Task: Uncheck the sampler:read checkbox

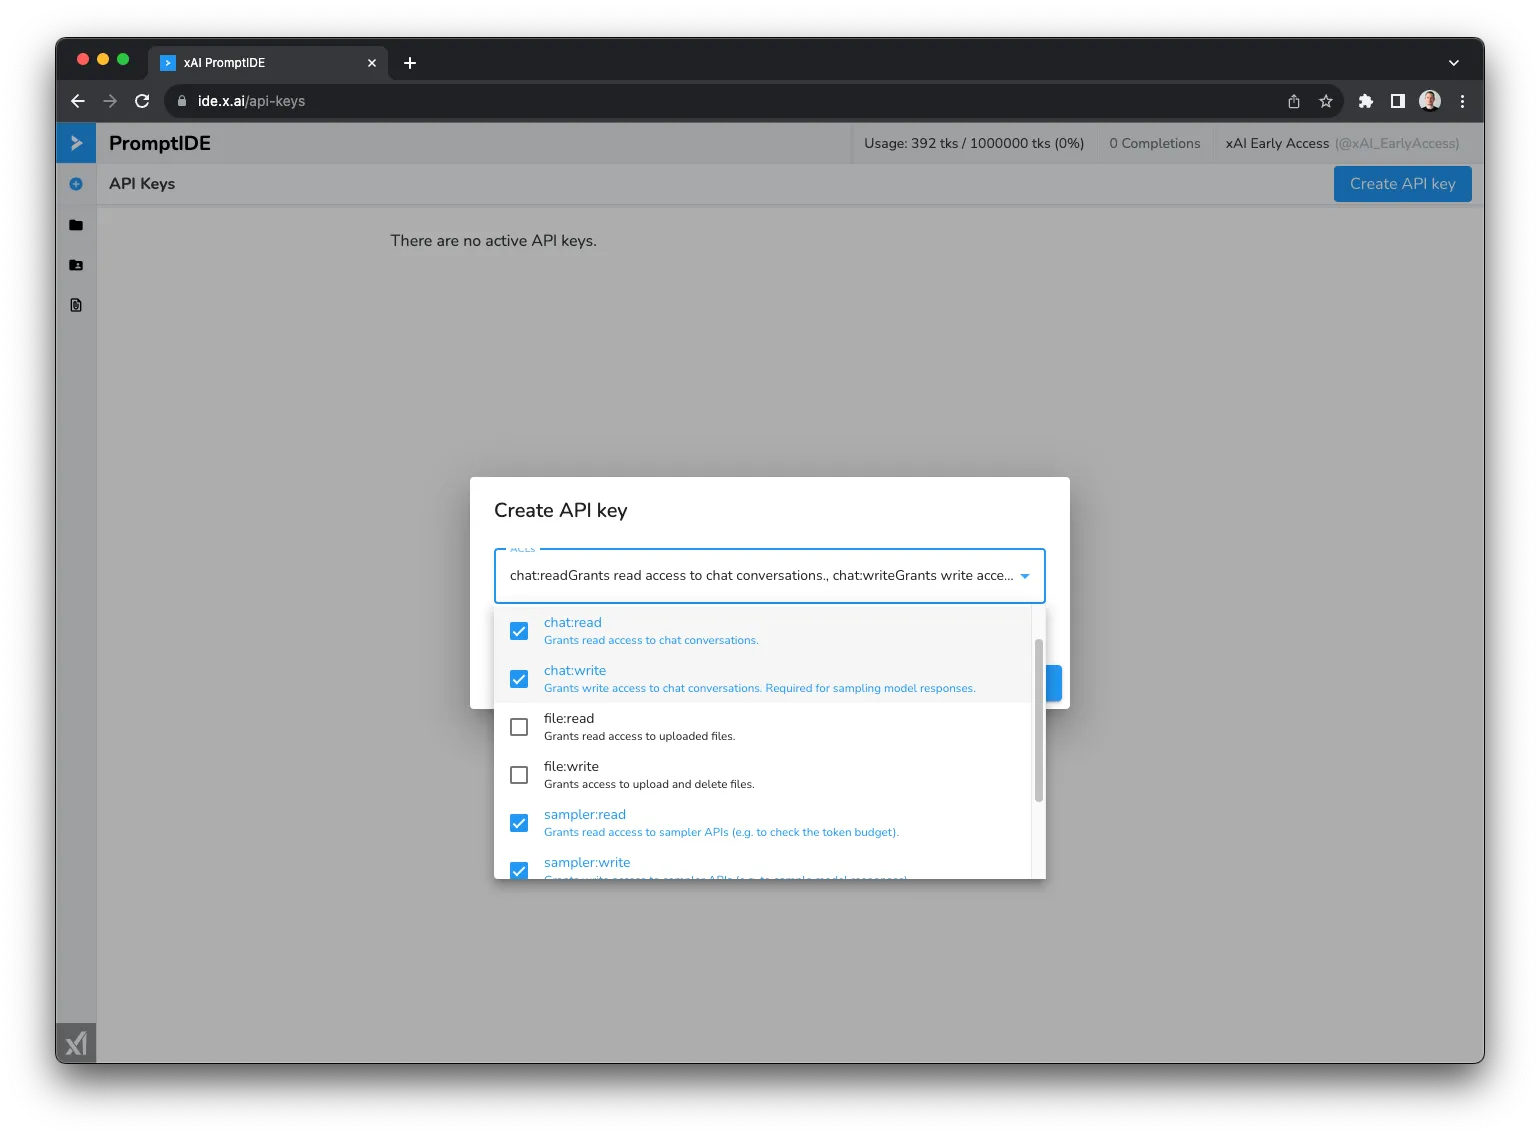Action: [x=519, y=823]
